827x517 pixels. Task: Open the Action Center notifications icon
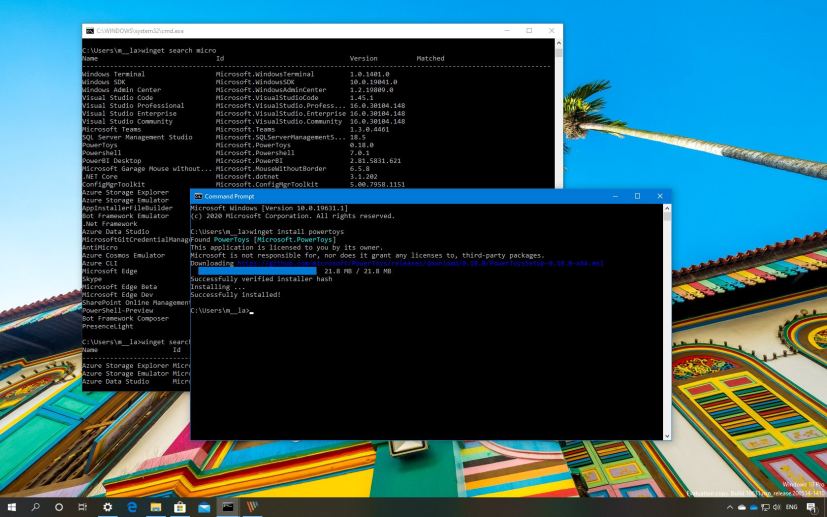812,508
